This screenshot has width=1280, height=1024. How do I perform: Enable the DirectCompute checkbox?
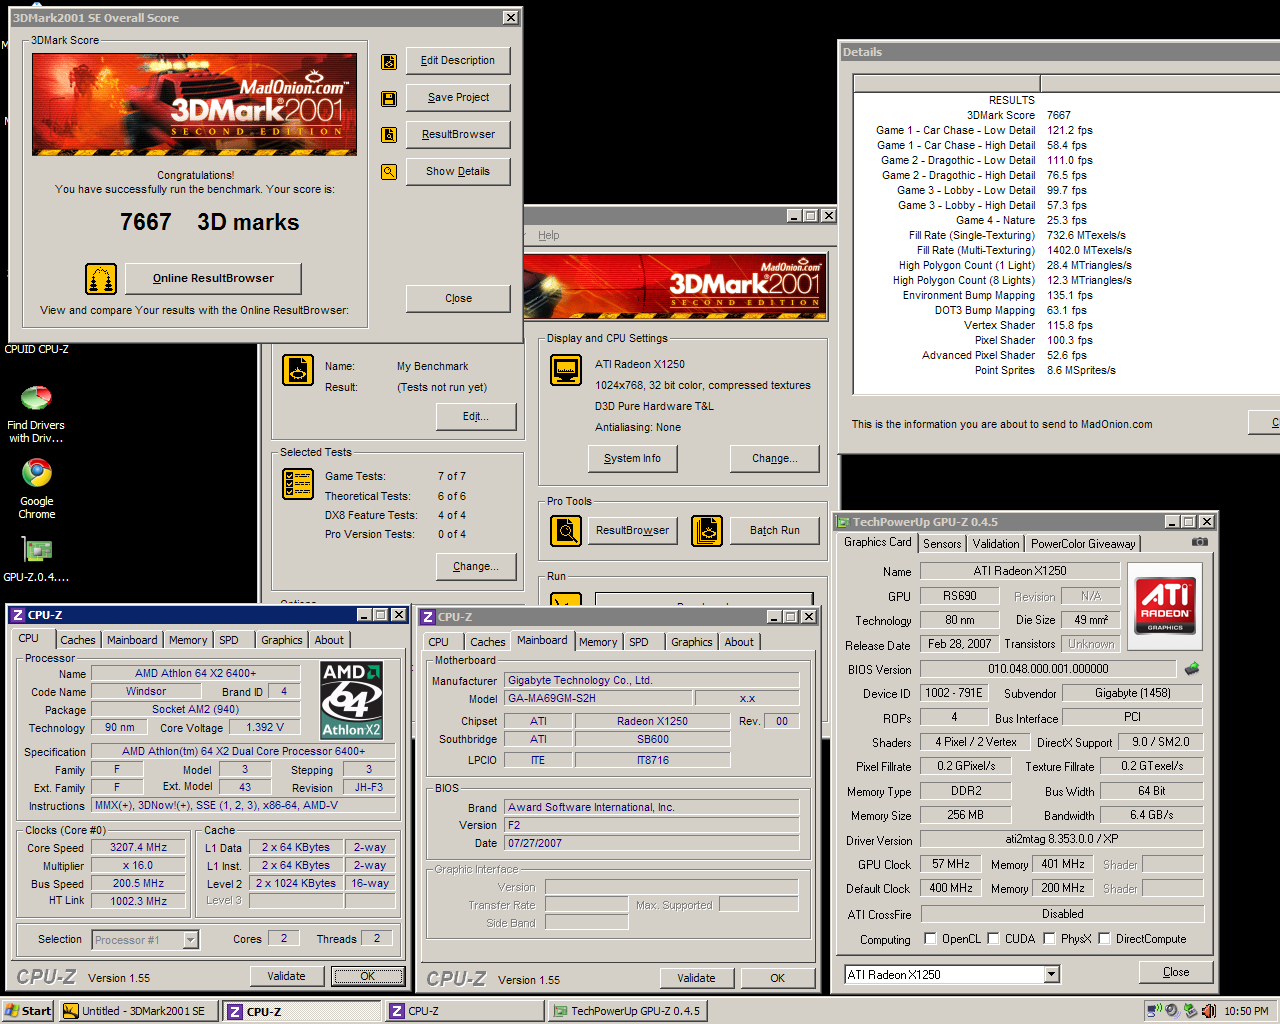tap(1104, 939)
